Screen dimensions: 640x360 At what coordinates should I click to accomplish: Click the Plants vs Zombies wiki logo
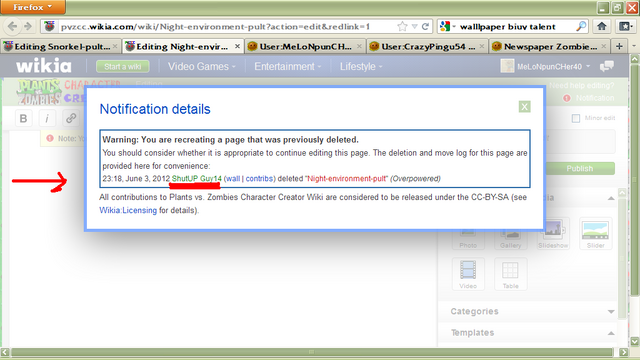coord(39,93)
